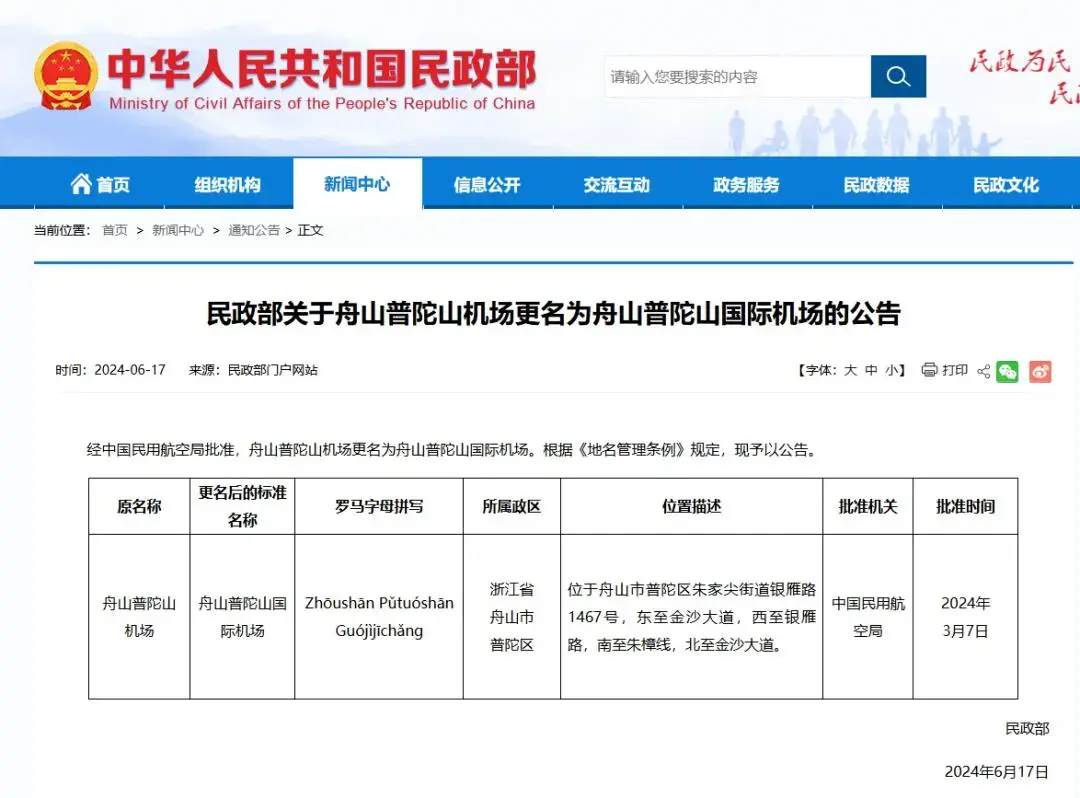Open the 信息公开 menu
The width and height of the screenshot is (1080, 798).
pos(487,183)
